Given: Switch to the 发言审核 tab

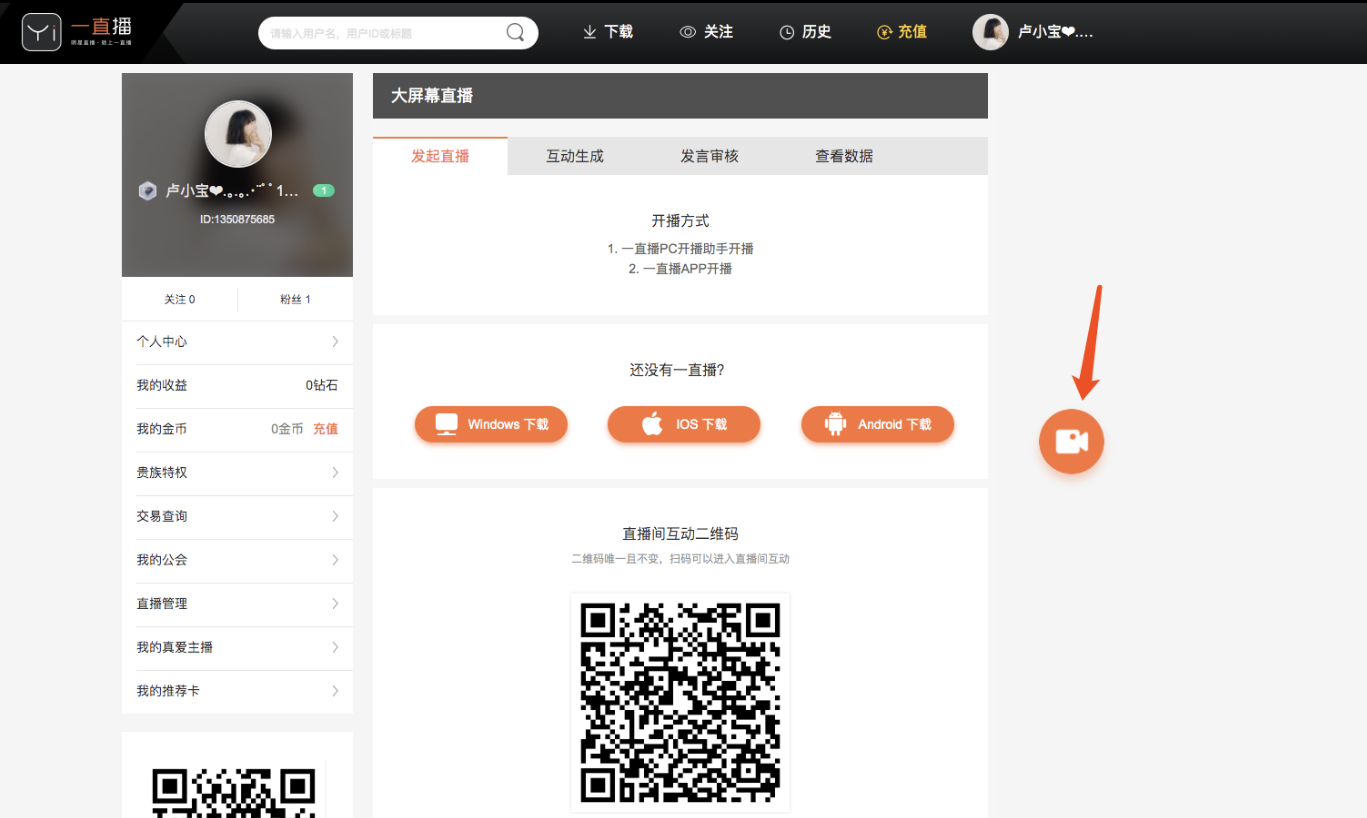Looking at the screenshot, I should 710,156.
